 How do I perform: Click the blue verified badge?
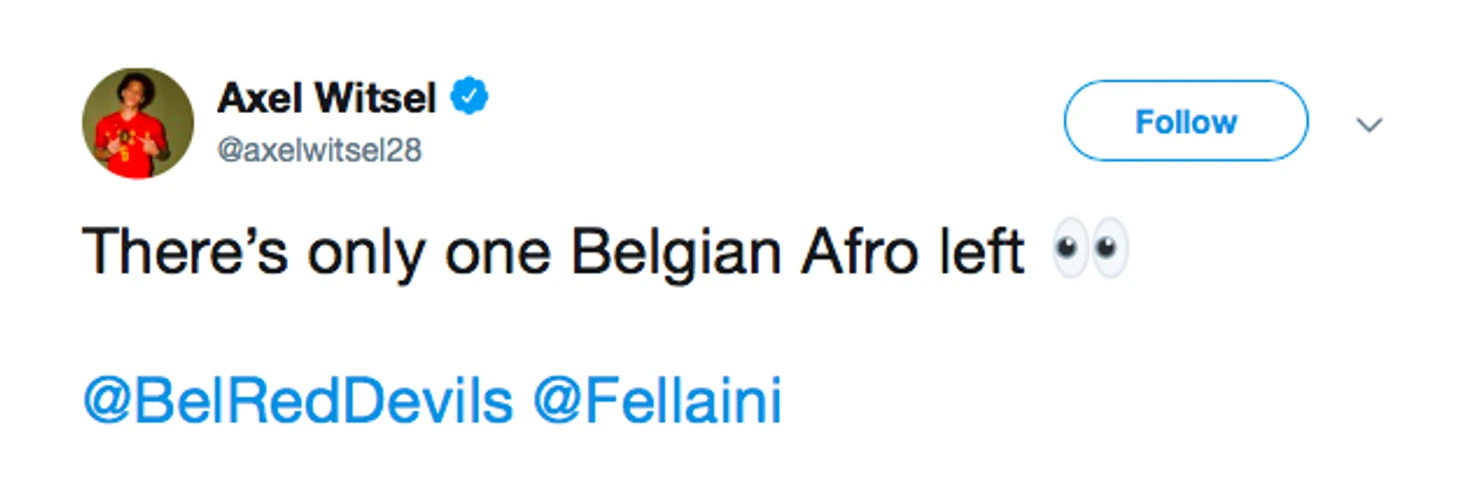(469, 97)
